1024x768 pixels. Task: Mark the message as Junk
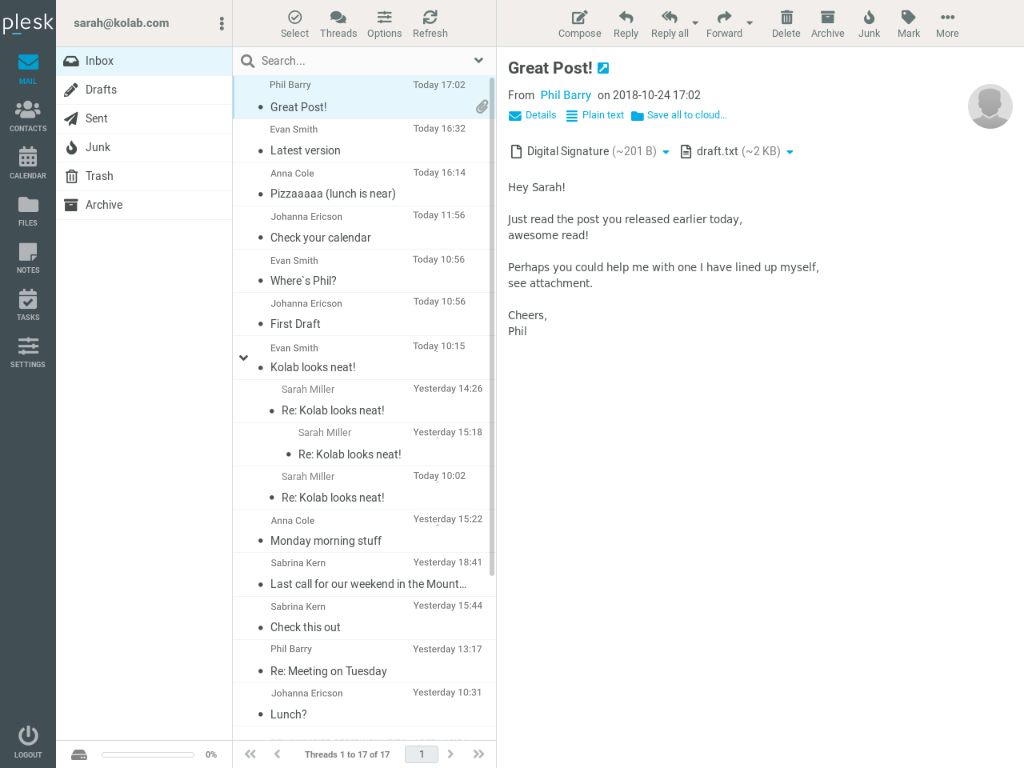[x=868, y=23]
